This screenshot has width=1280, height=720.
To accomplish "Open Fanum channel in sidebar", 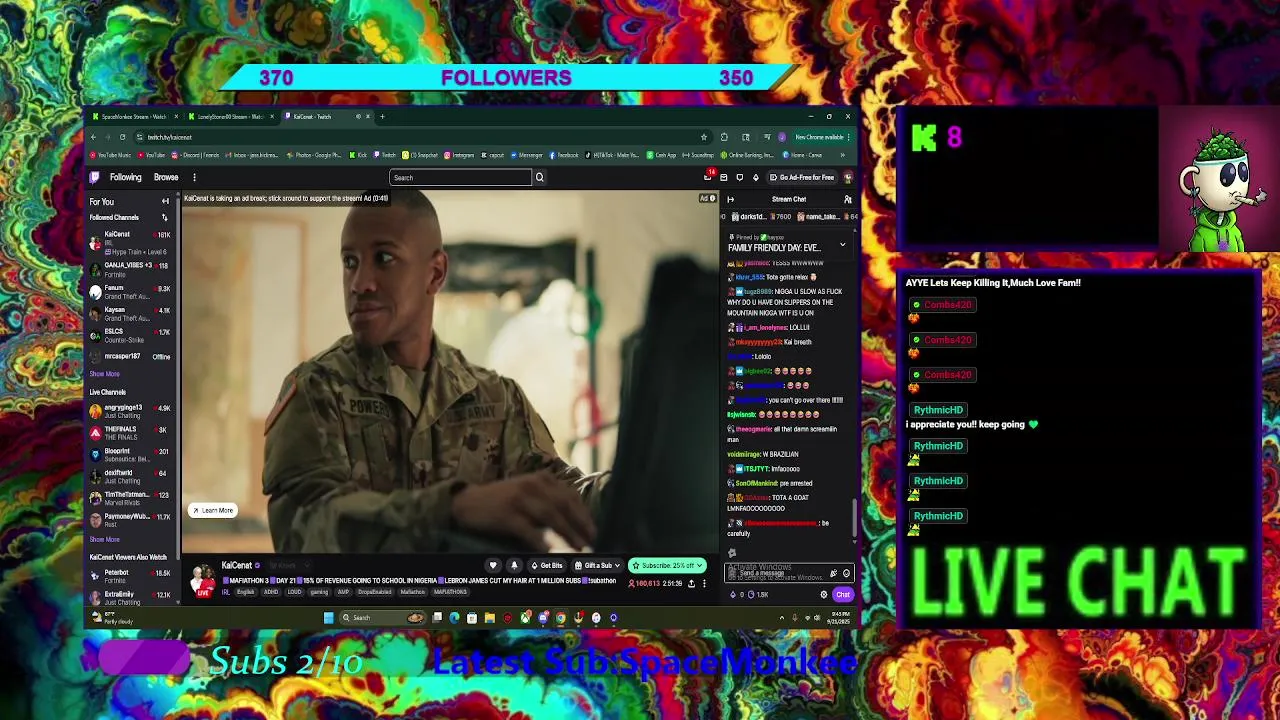I will click(x=130, y=292).
